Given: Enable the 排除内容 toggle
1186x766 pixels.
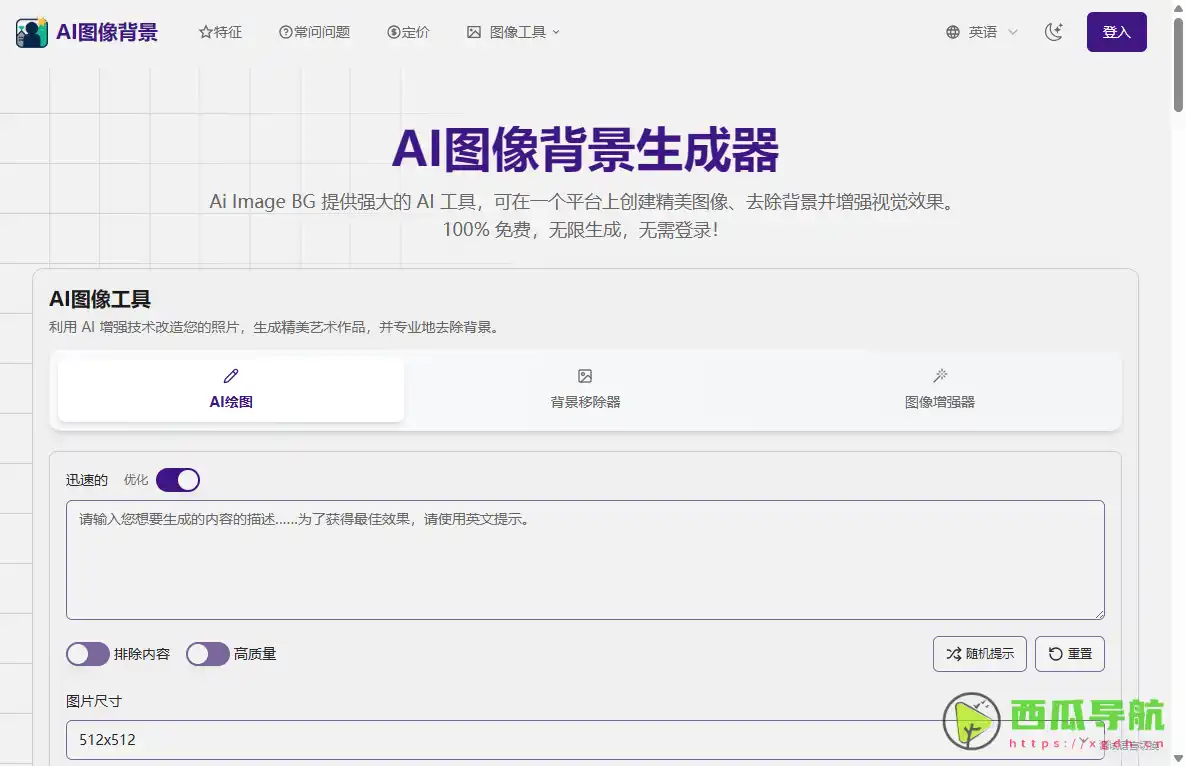Looking at the screenshot, I should [x=88, y=654].
